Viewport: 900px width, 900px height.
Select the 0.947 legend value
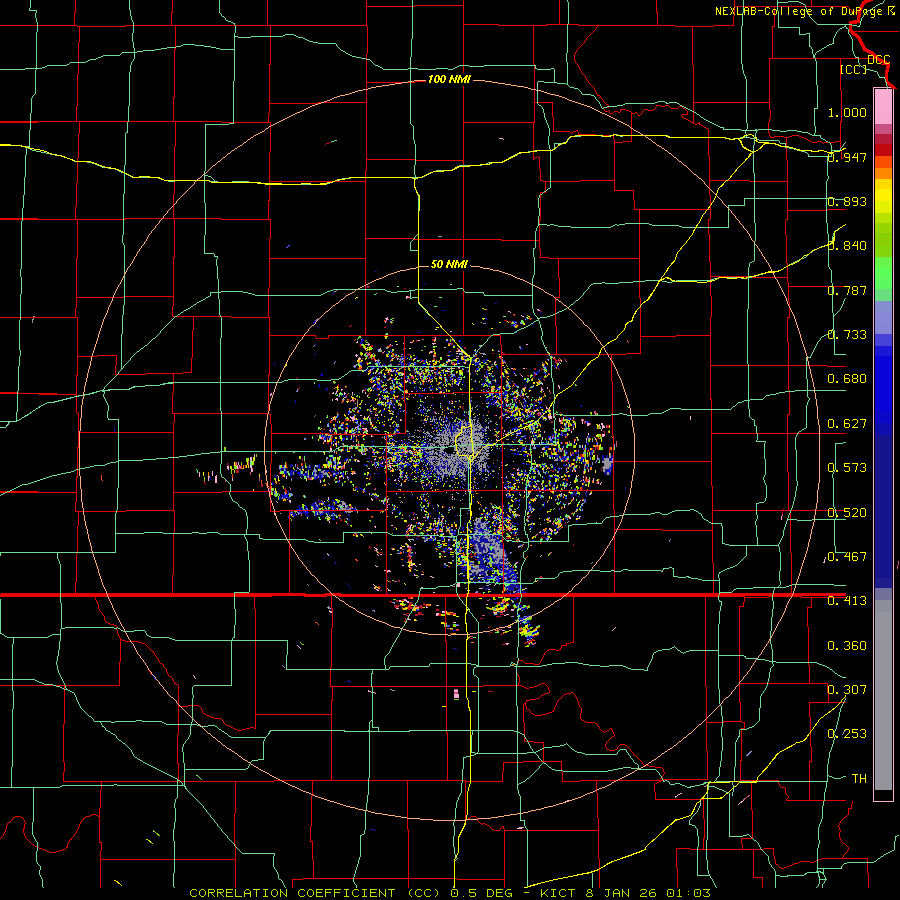point(847,157)
